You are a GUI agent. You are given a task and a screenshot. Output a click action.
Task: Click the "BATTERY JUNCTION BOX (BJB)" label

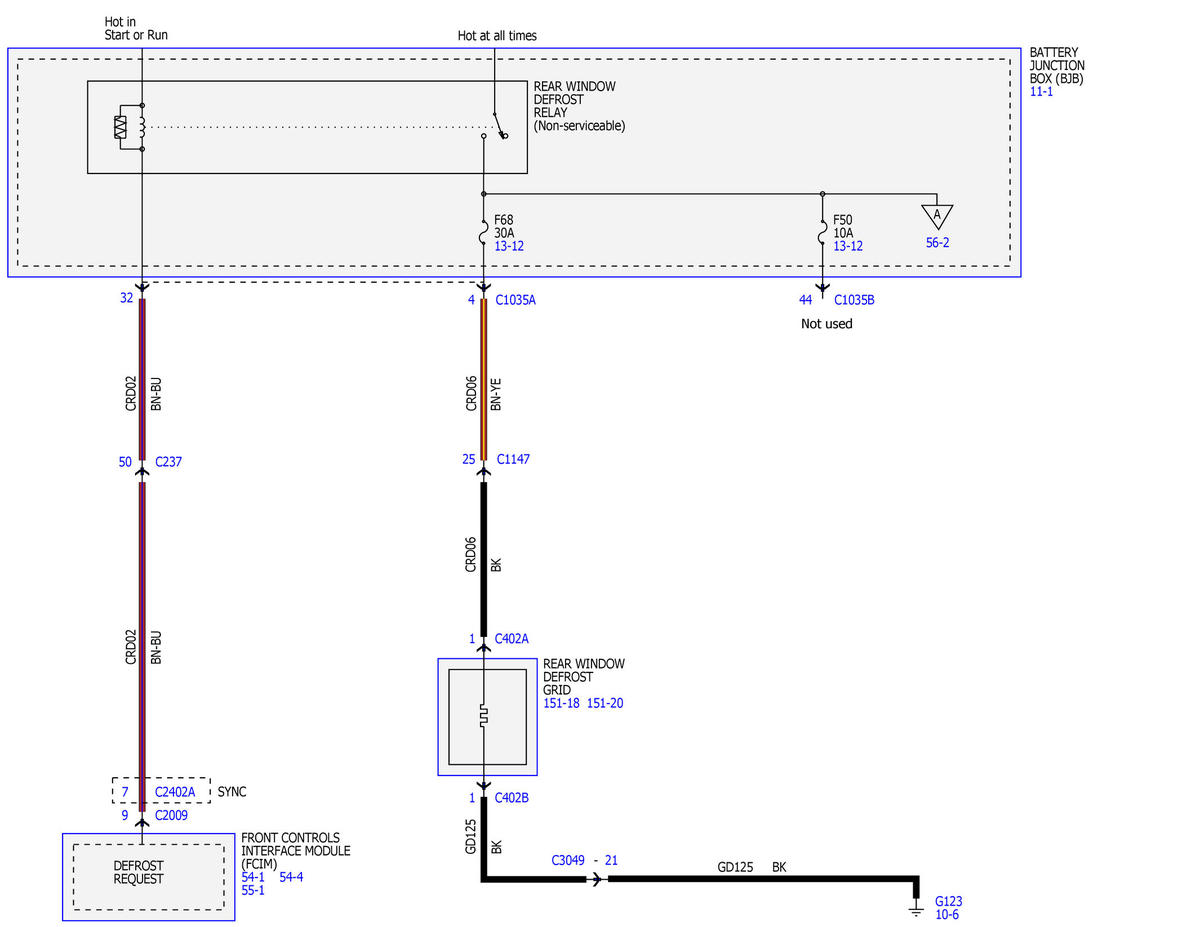coord(1057,65)
